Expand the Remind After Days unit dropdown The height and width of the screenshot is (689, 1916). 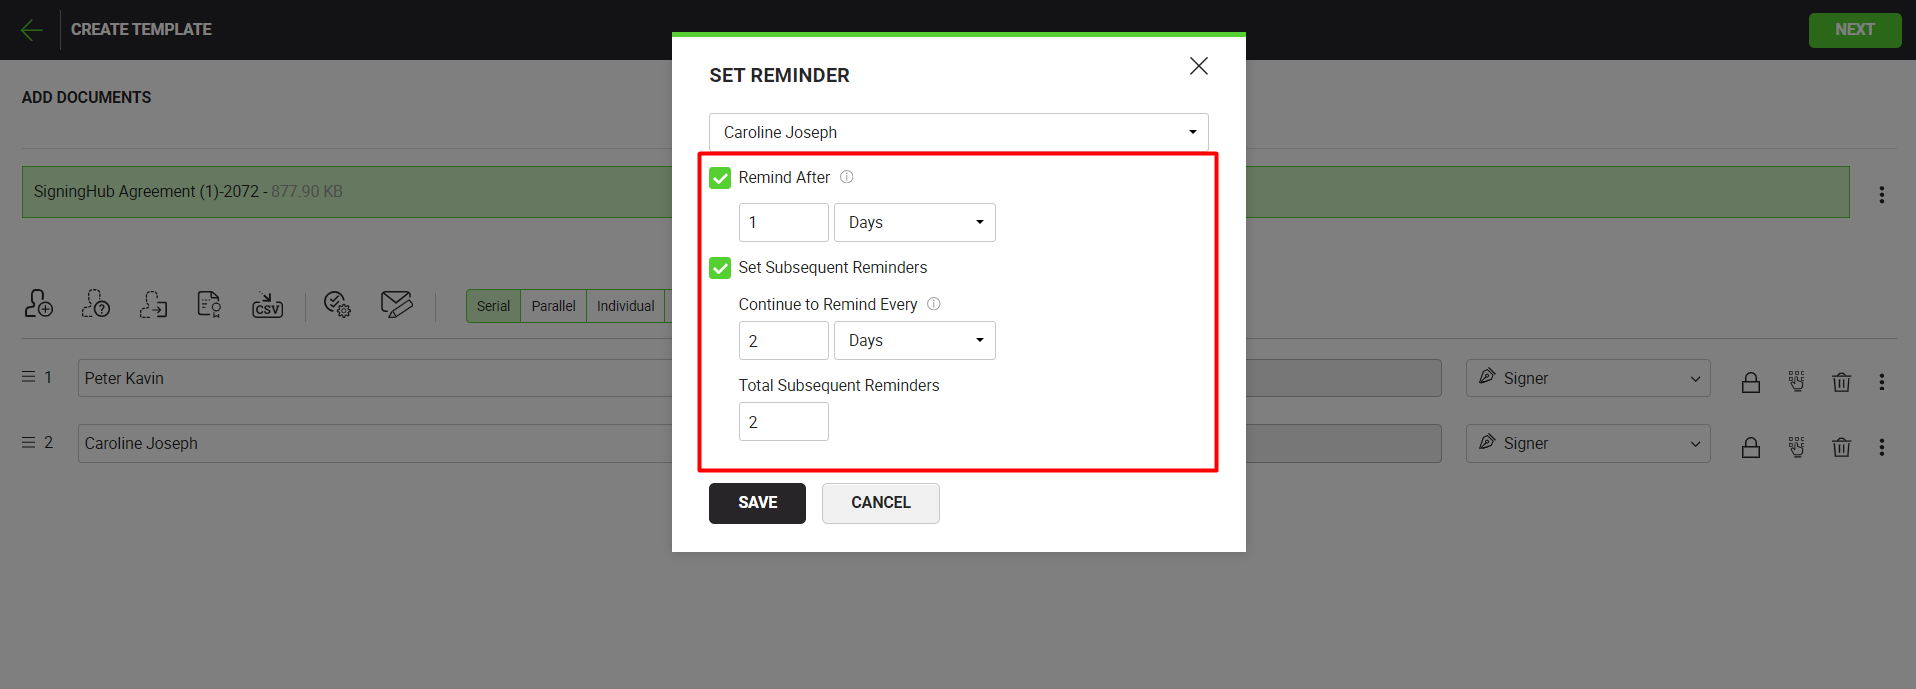(914, 222)
